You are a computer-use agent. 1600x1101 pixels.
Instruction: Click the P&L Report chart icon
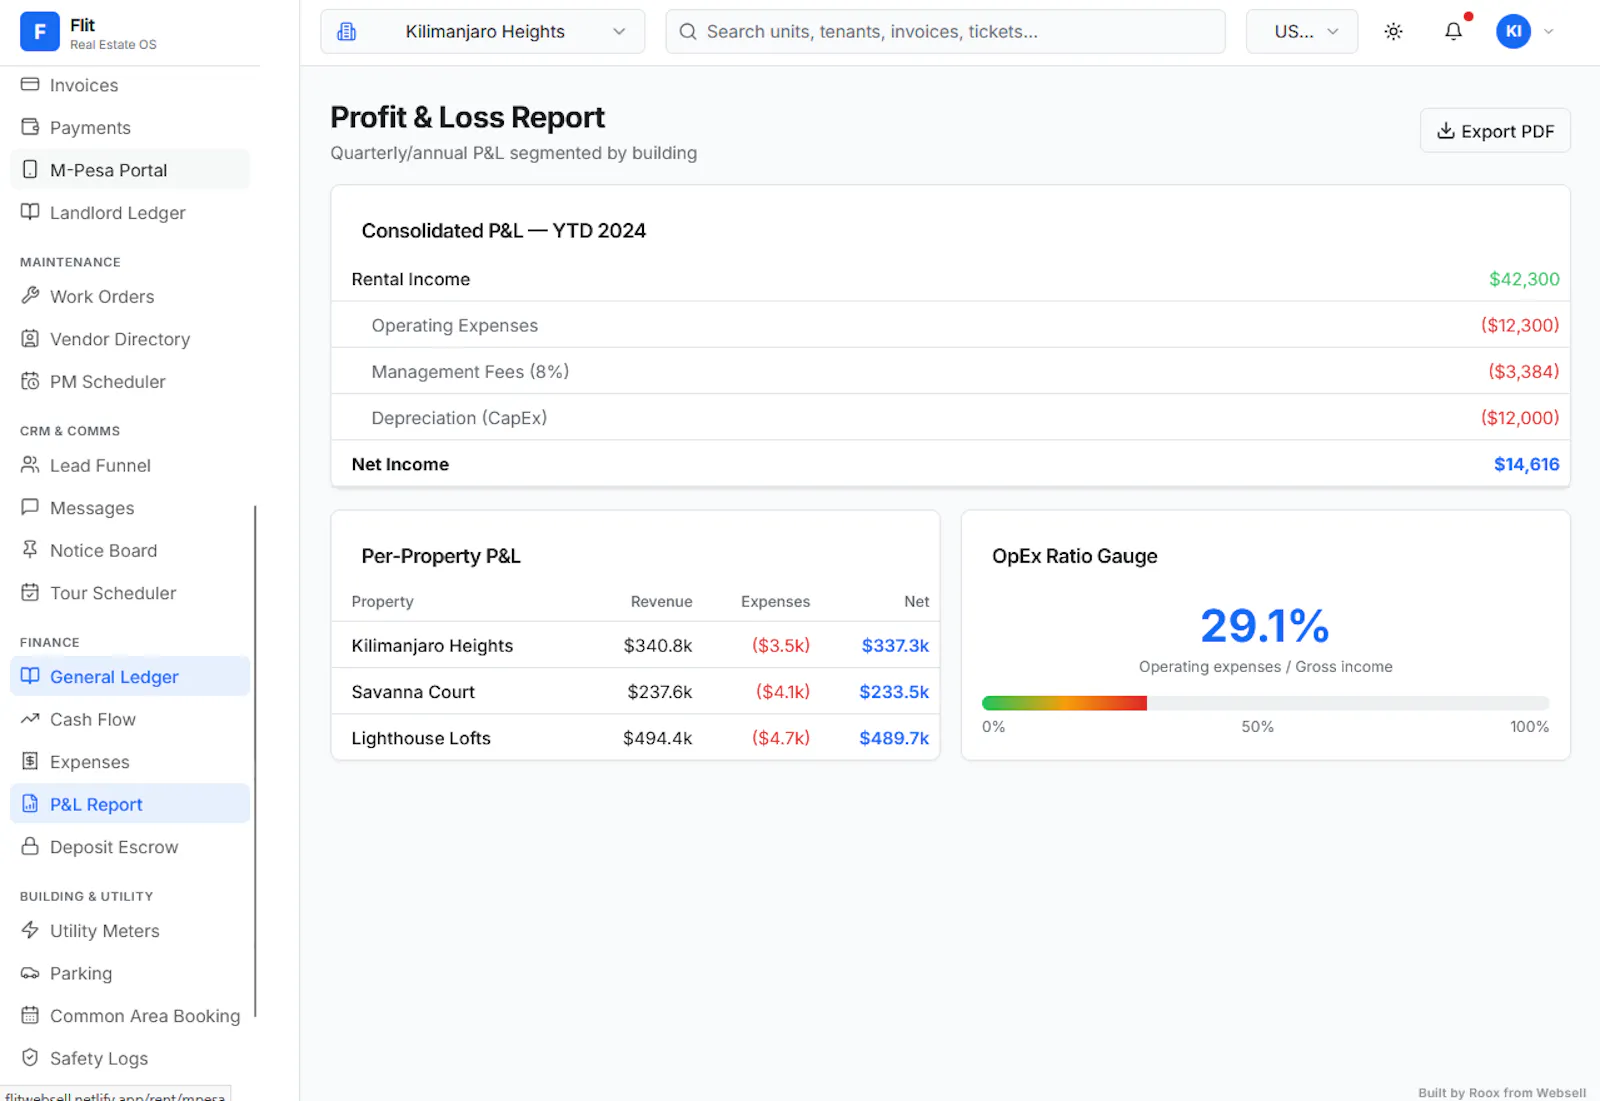[x=30, y=804]
